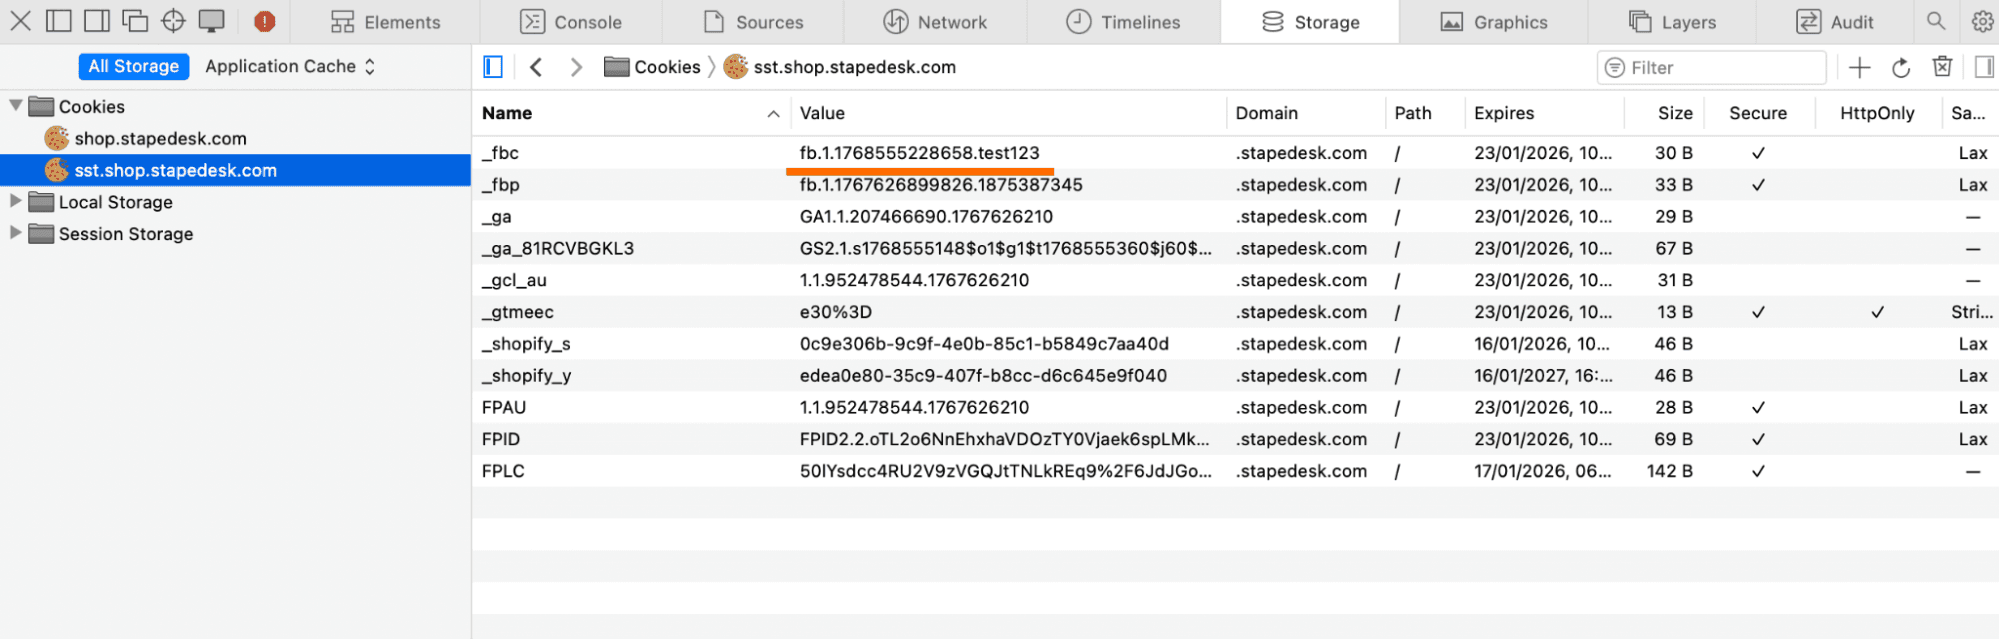1999x640 pixels.
Task: Click the All Storage button
Action: pos(133,66)
